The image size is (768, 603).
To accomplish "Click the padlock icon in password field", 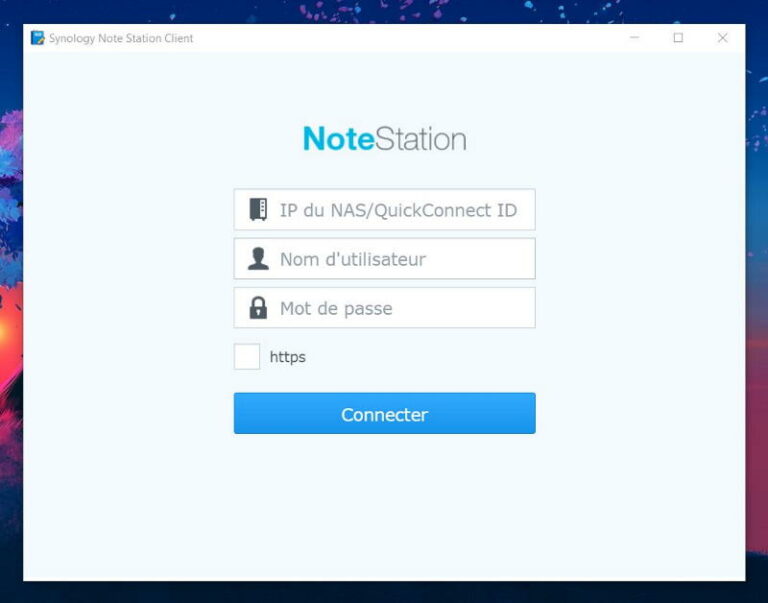I will tap(258, 308).
